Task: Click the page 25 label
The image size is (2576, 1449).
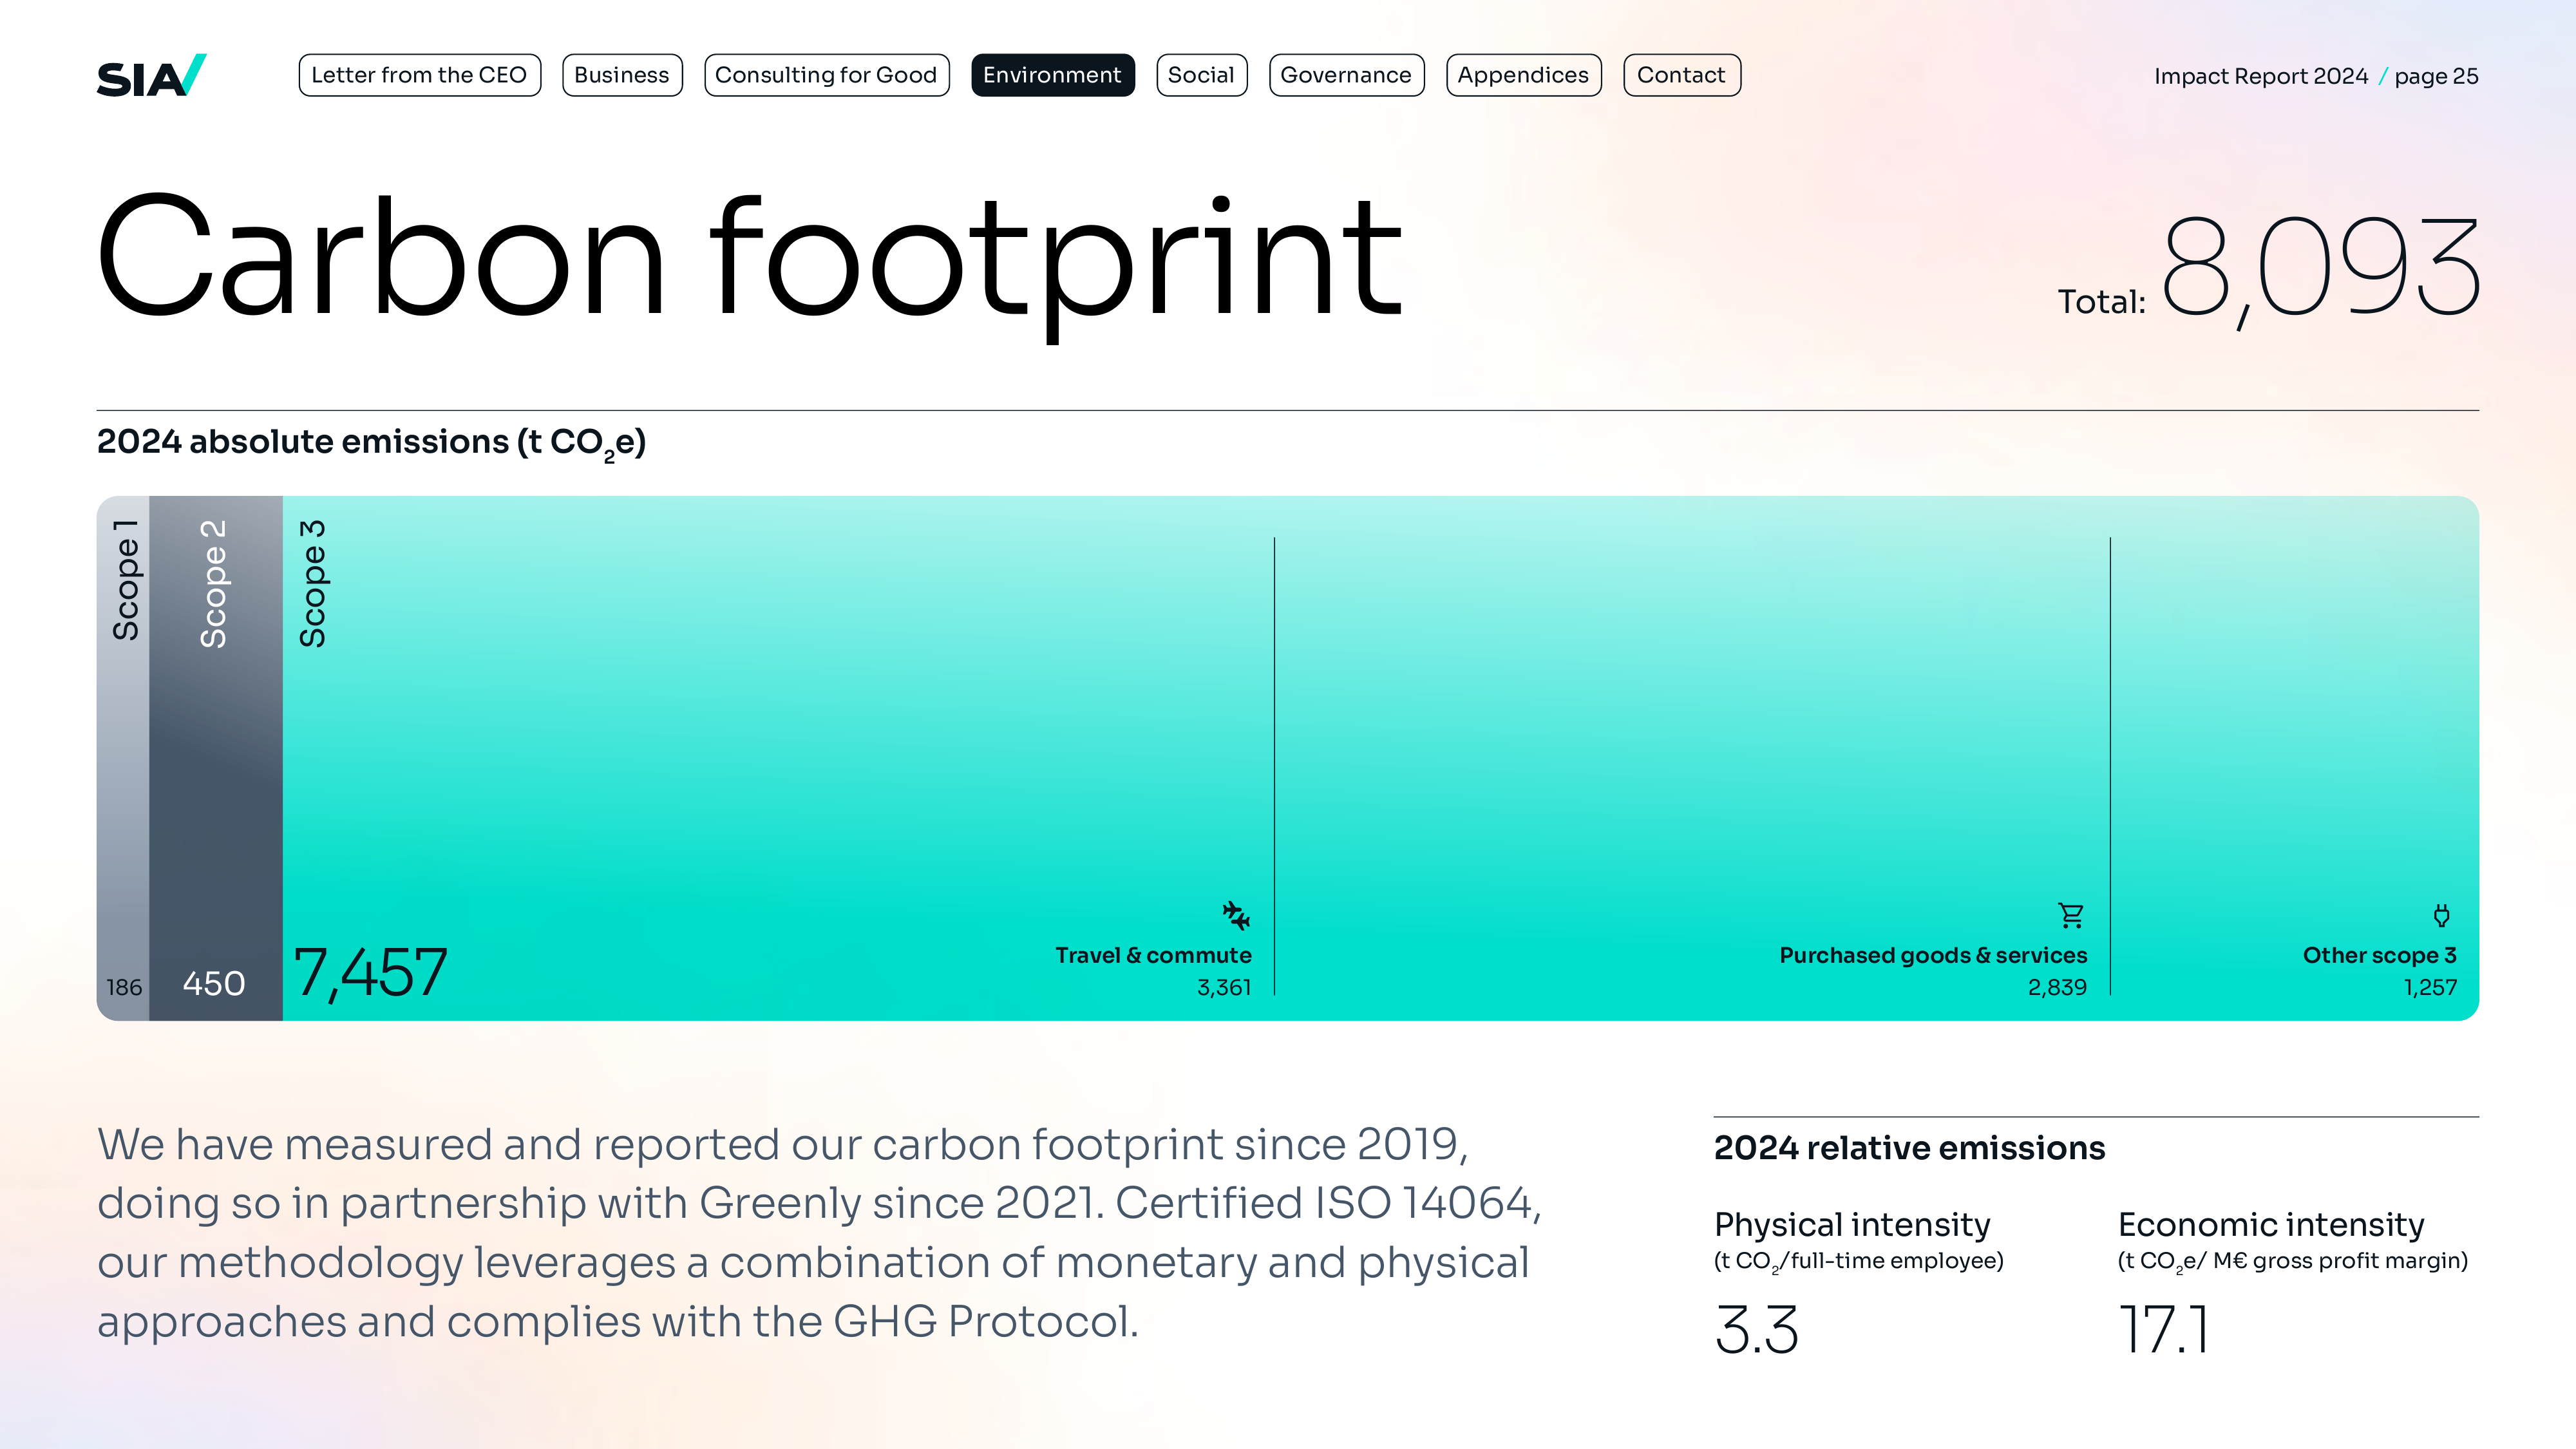Action: (2436, 77)
